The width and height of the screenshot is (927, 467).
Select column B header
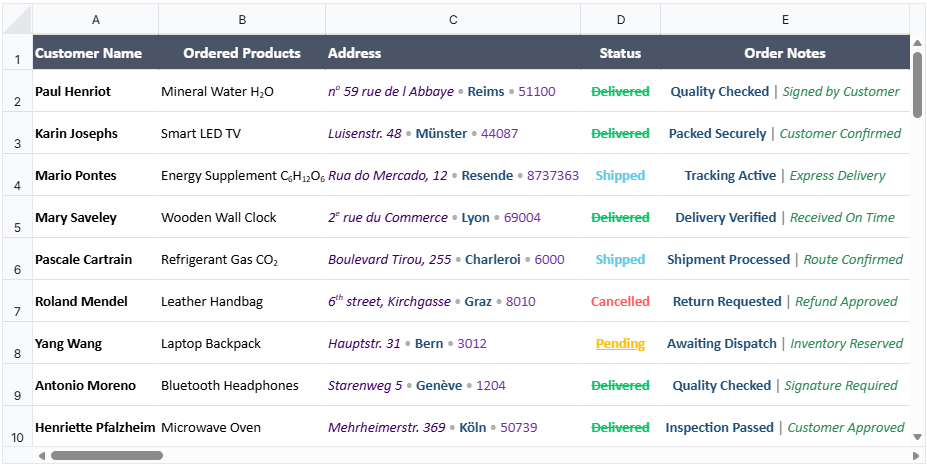click(x=242, y=20)
